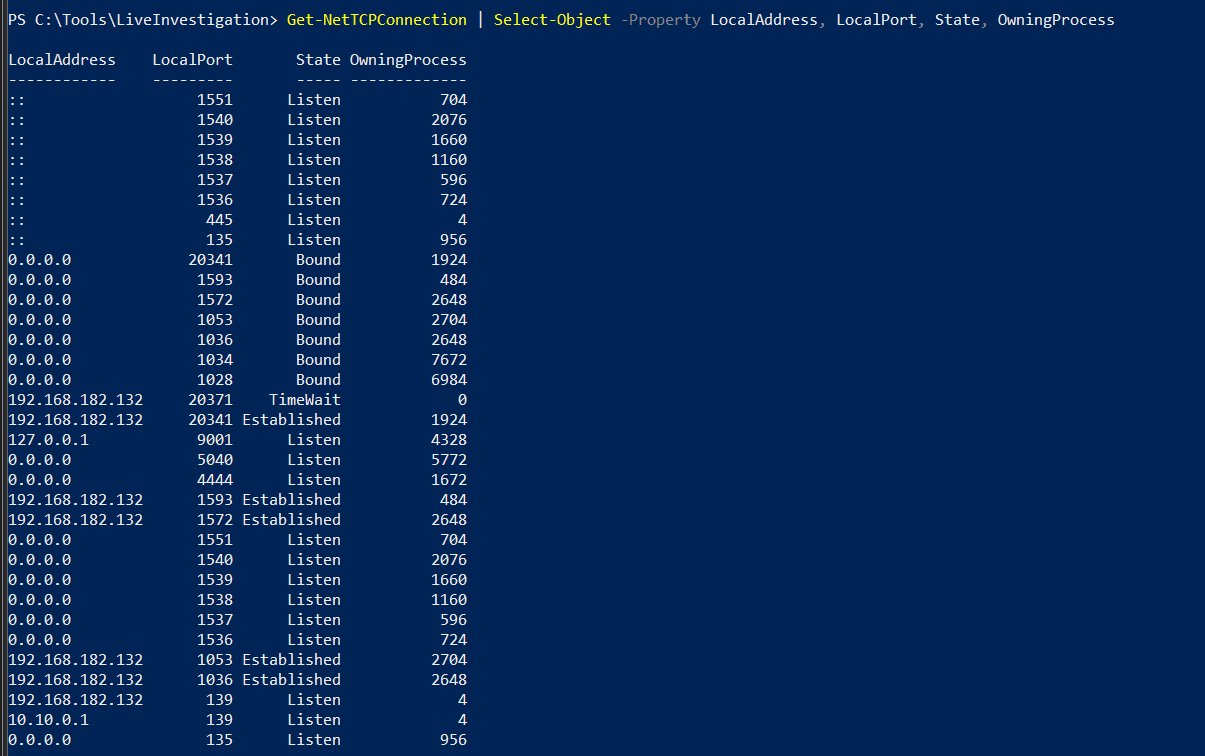Click owning process 4 in port 445 row
Viewport: 1205px width, 756px height.
coord(462,220)
